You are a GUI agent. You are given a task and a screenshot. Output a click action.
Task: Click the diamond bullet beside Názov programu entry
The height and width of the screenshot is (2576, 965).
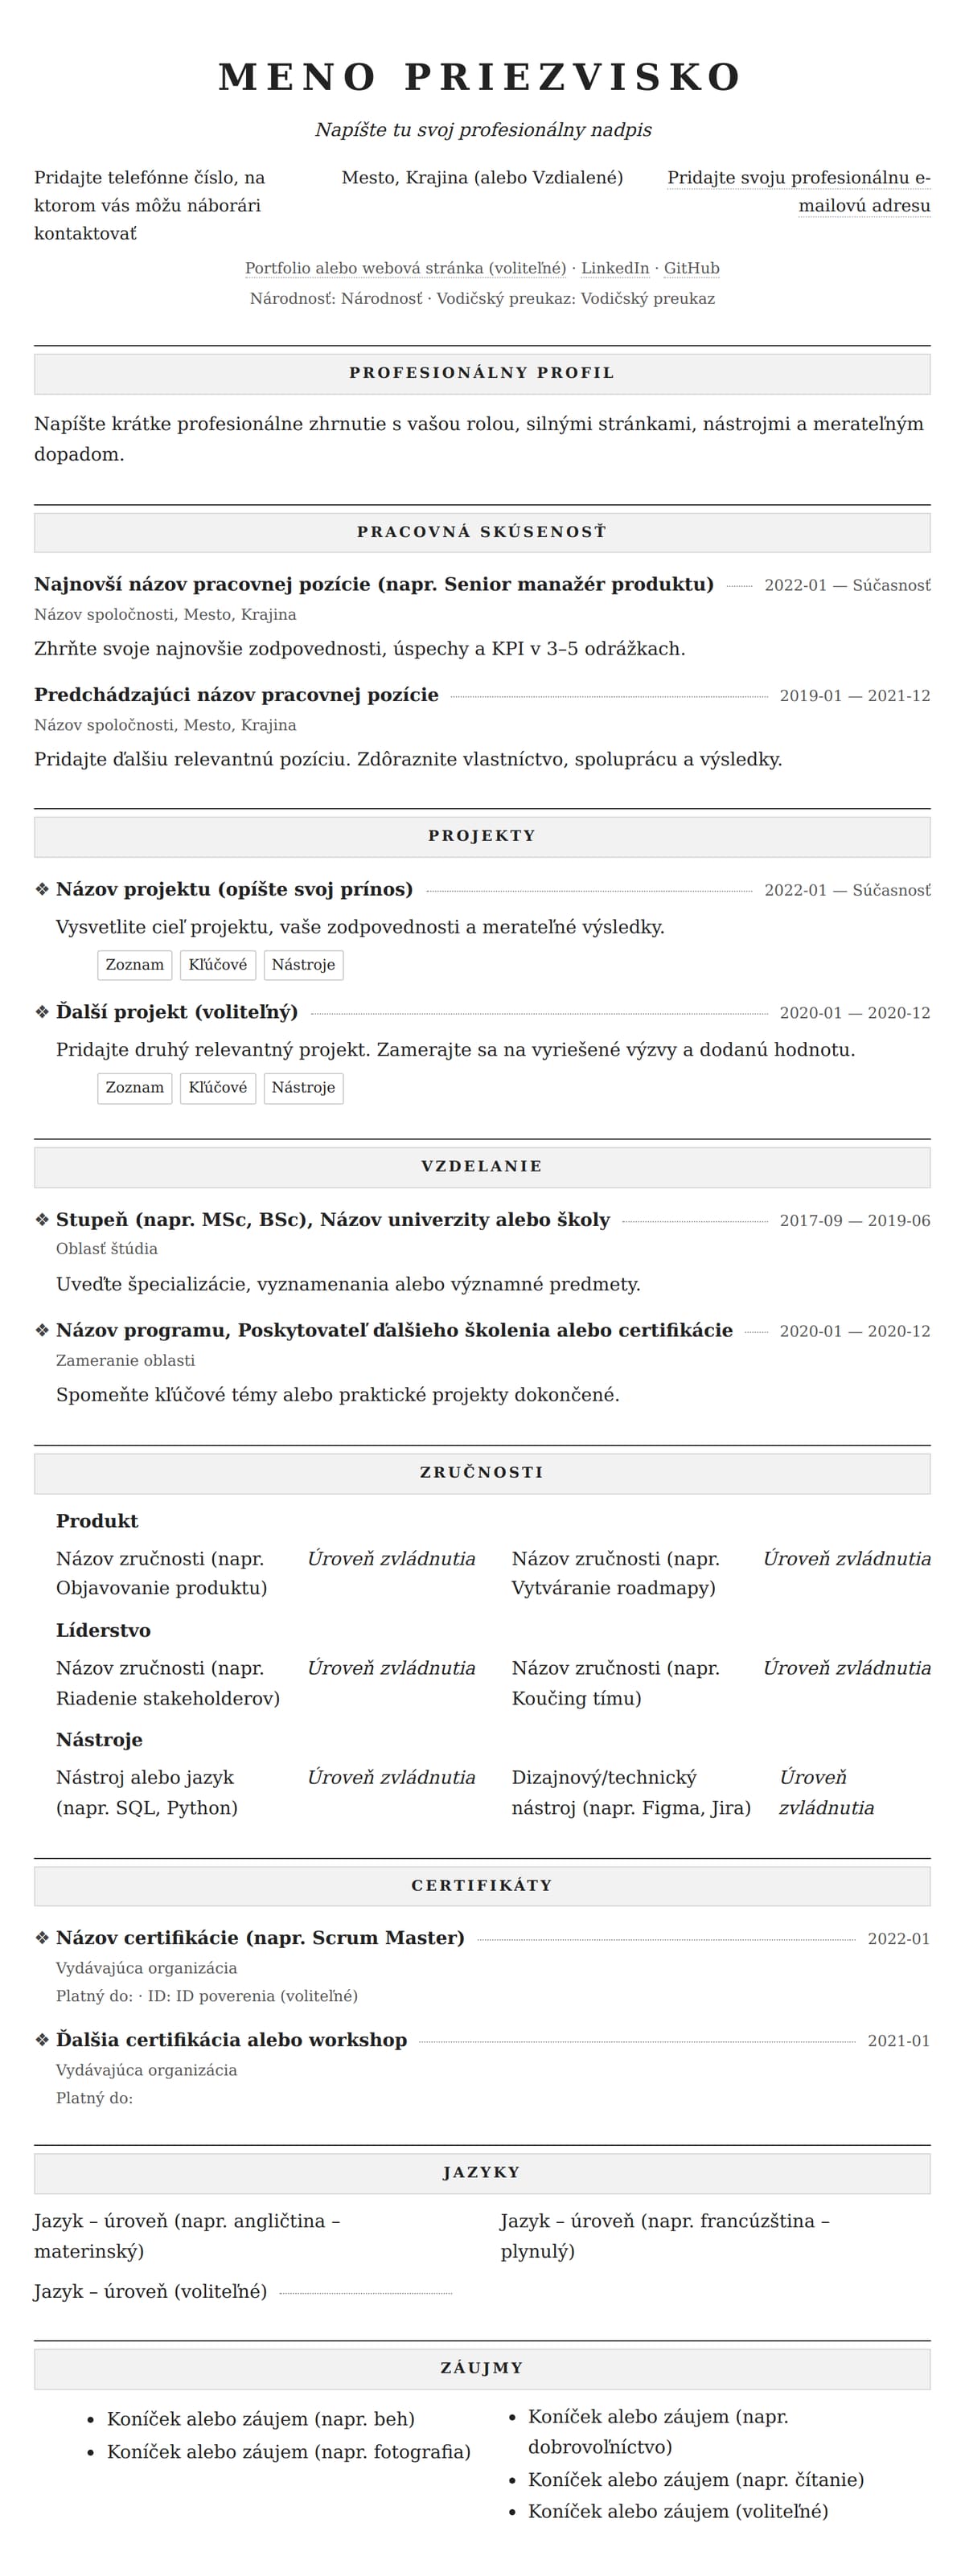click(42, 1330)
